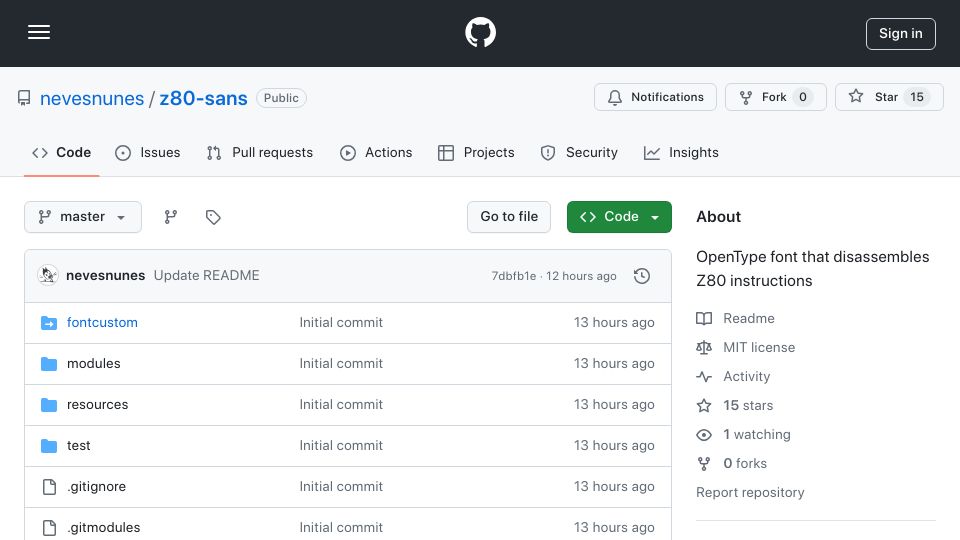The image size is (960, 540).
Task: Open nevesnunes author link in commit row
Action: 105,276
